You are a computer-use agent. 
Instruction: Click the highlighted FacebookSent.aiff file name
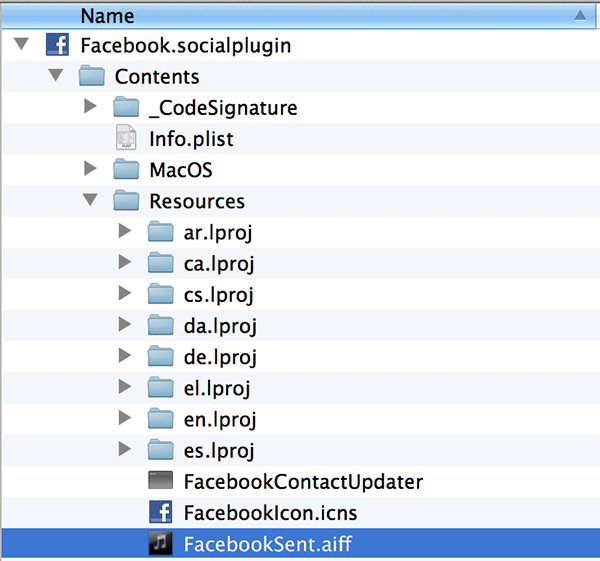(268, 544)
